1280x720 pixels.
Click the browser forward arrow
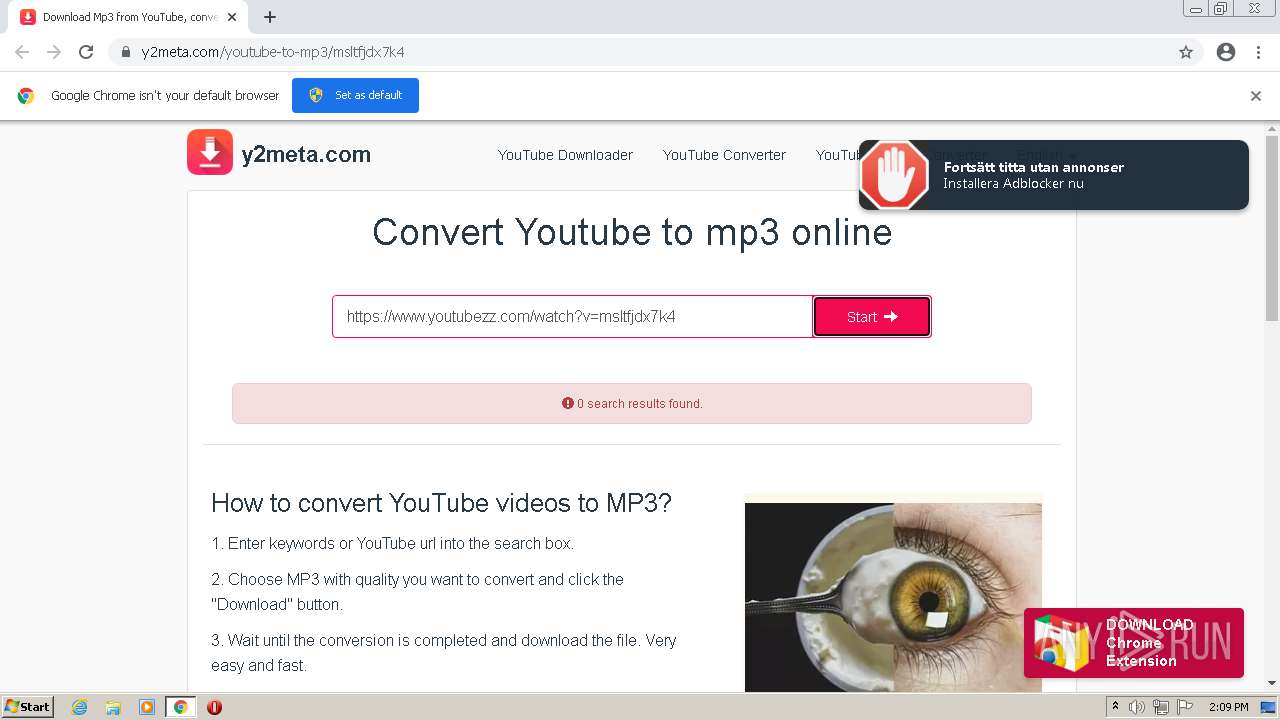click(x=54, y=52)
